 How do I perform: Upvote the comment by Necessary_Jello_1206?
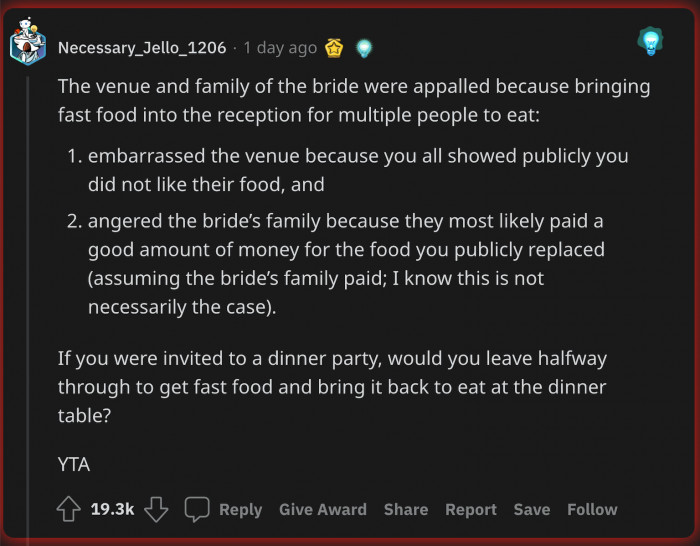pyautogui.click(x=69, y=509)
